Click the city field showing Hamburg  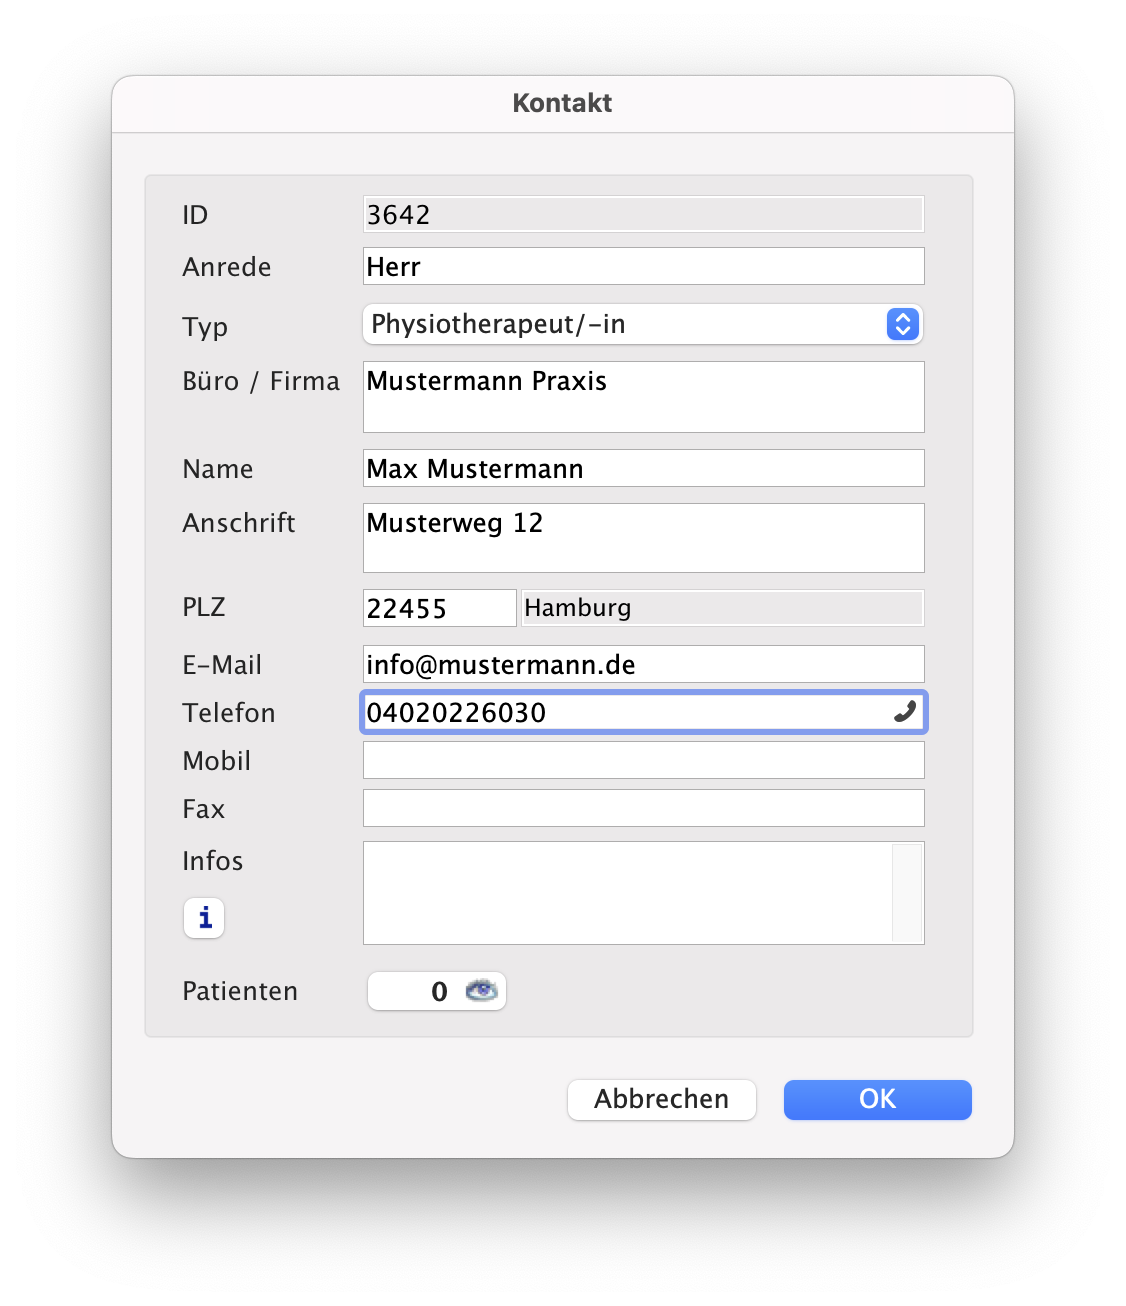(x=721, y=608)
